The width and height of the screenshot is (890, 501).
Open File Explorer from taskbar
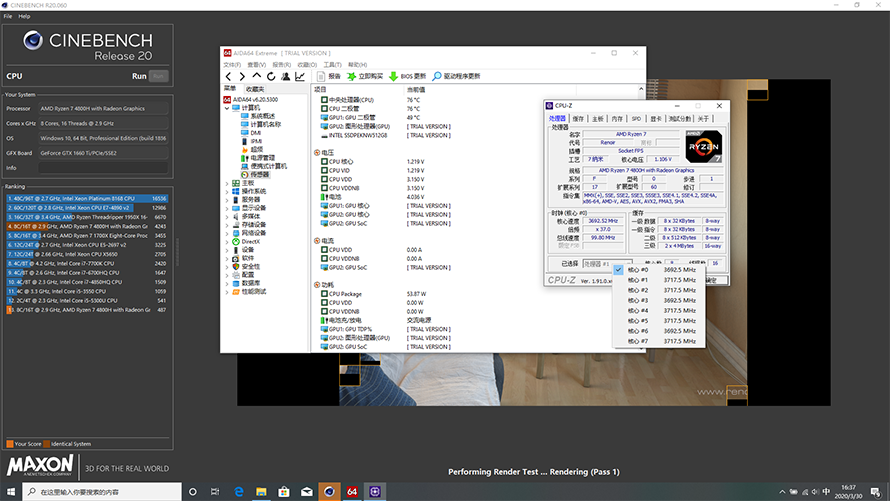click(x=261, y=492)
